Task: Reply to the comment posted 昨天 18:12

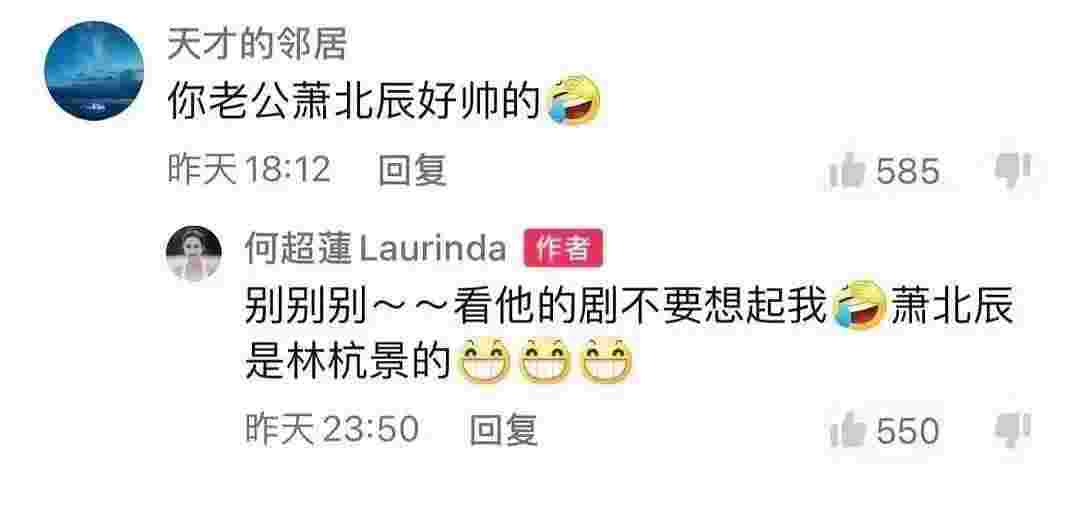Action: (x=413, y=169)
